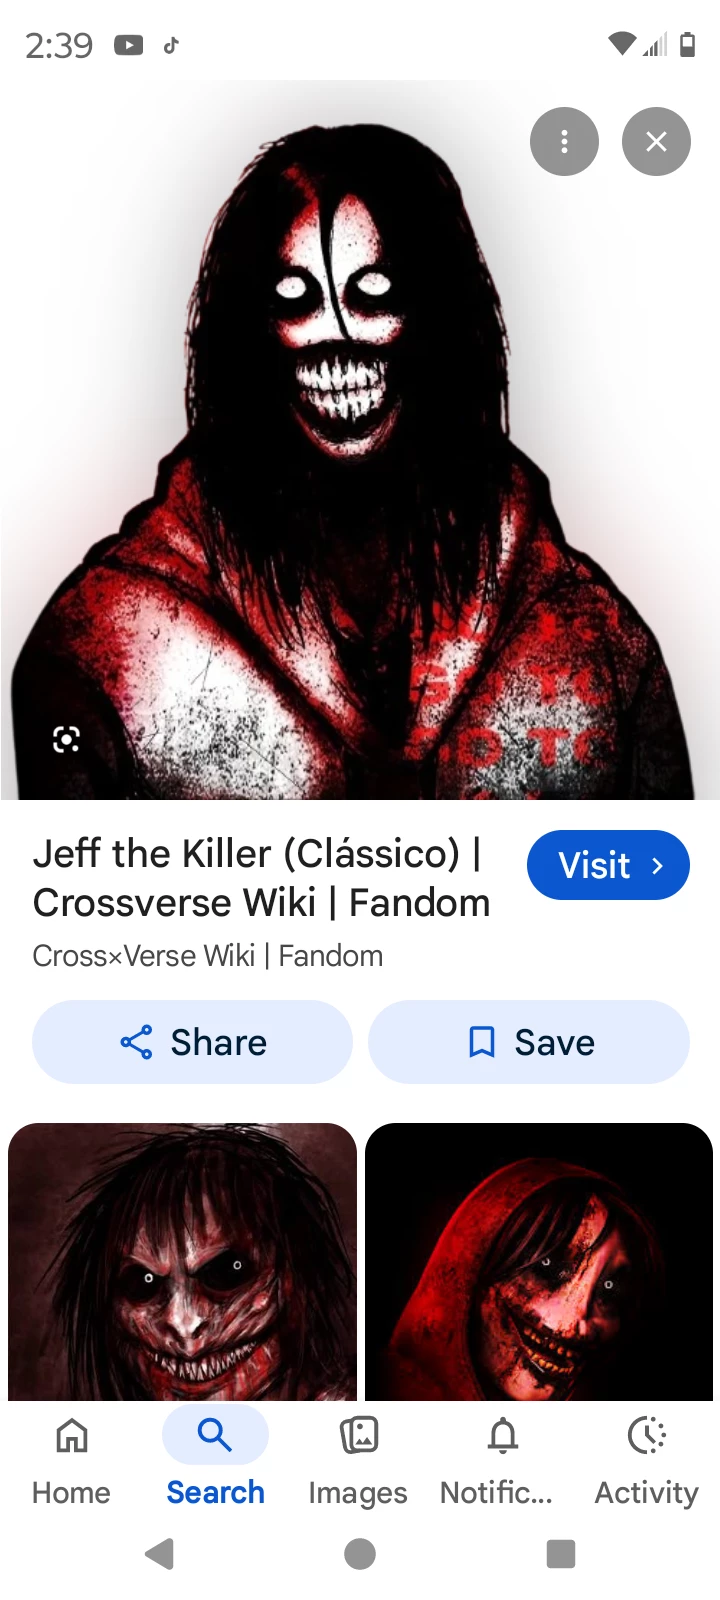Switch to the Images tab
720x1600 pixels.
click(358, 1460)
